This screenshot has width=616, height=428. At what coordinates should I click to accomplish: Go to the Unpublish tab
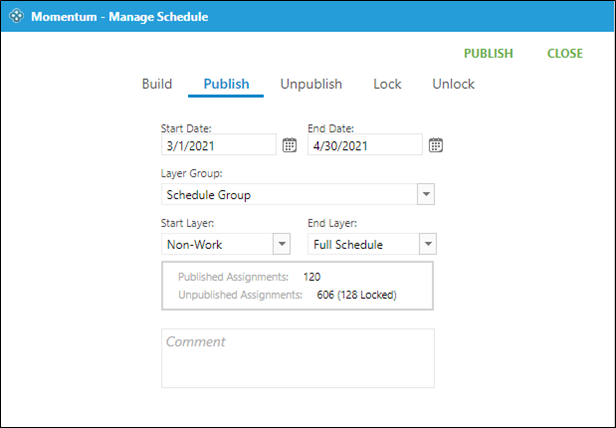(x=311, y=84)
